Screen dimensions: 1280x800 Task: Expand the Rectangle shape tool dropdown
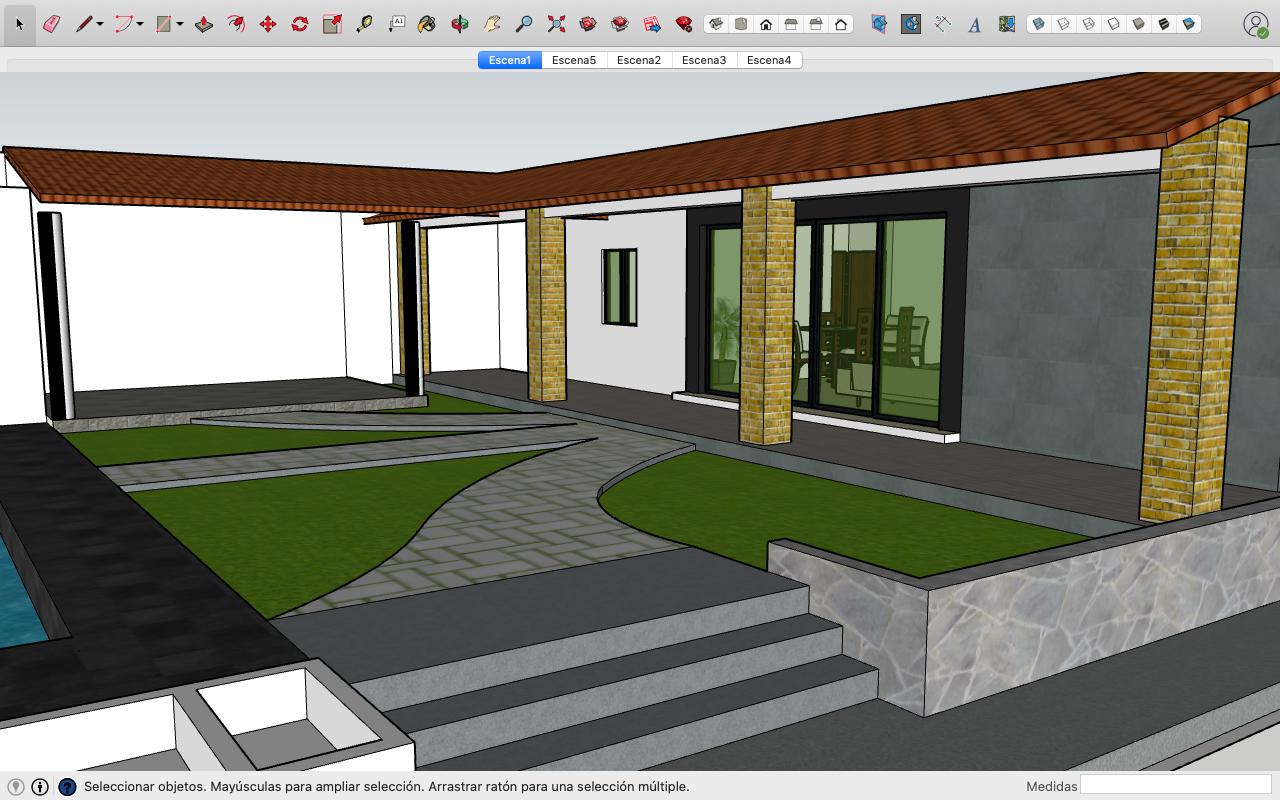pos(180,25)
